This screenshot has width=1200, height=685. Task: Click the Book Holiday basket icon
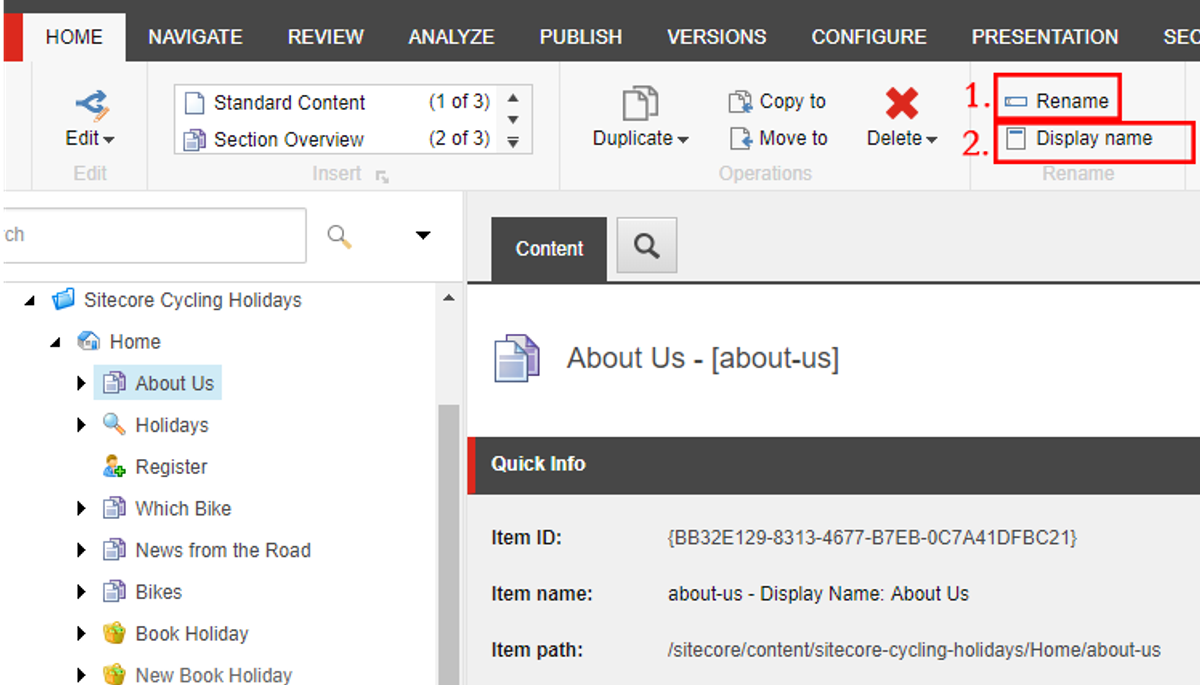(115, 633)
